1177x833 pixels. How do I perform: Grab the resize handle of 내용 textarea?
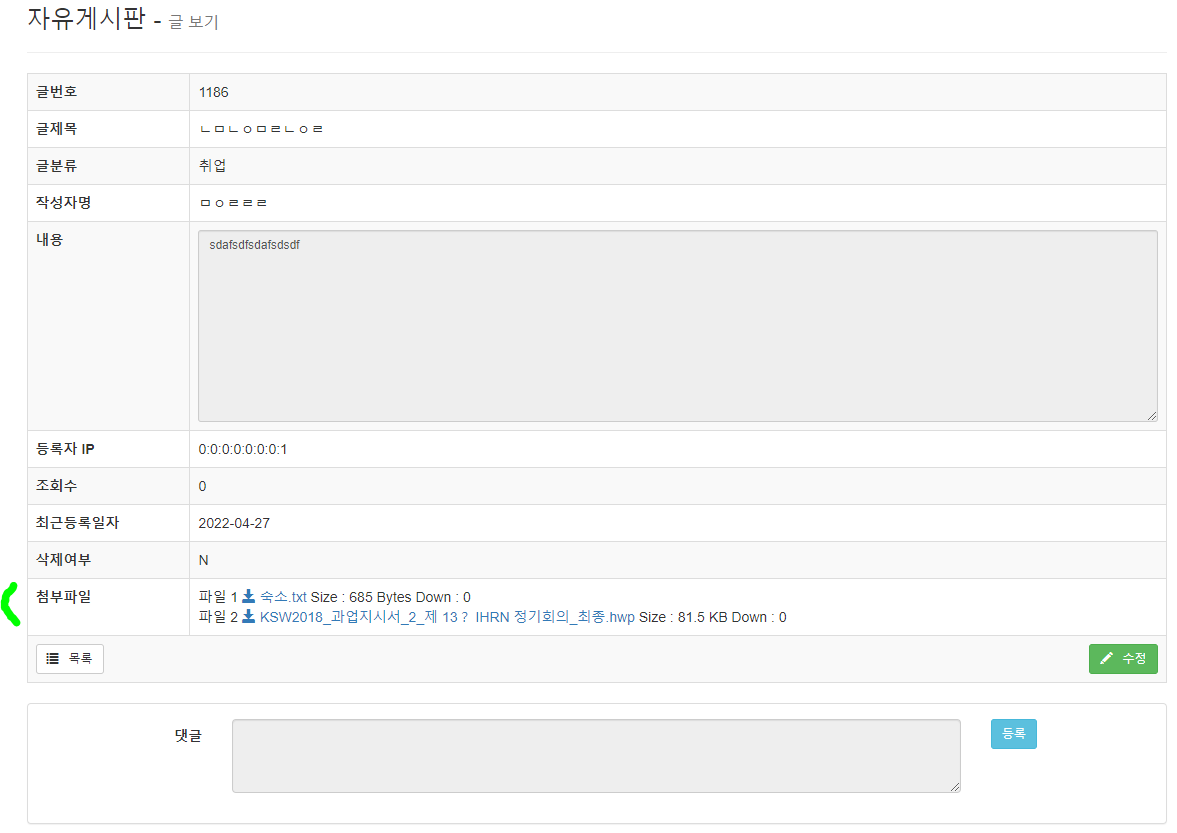(x=1151, y=416)
